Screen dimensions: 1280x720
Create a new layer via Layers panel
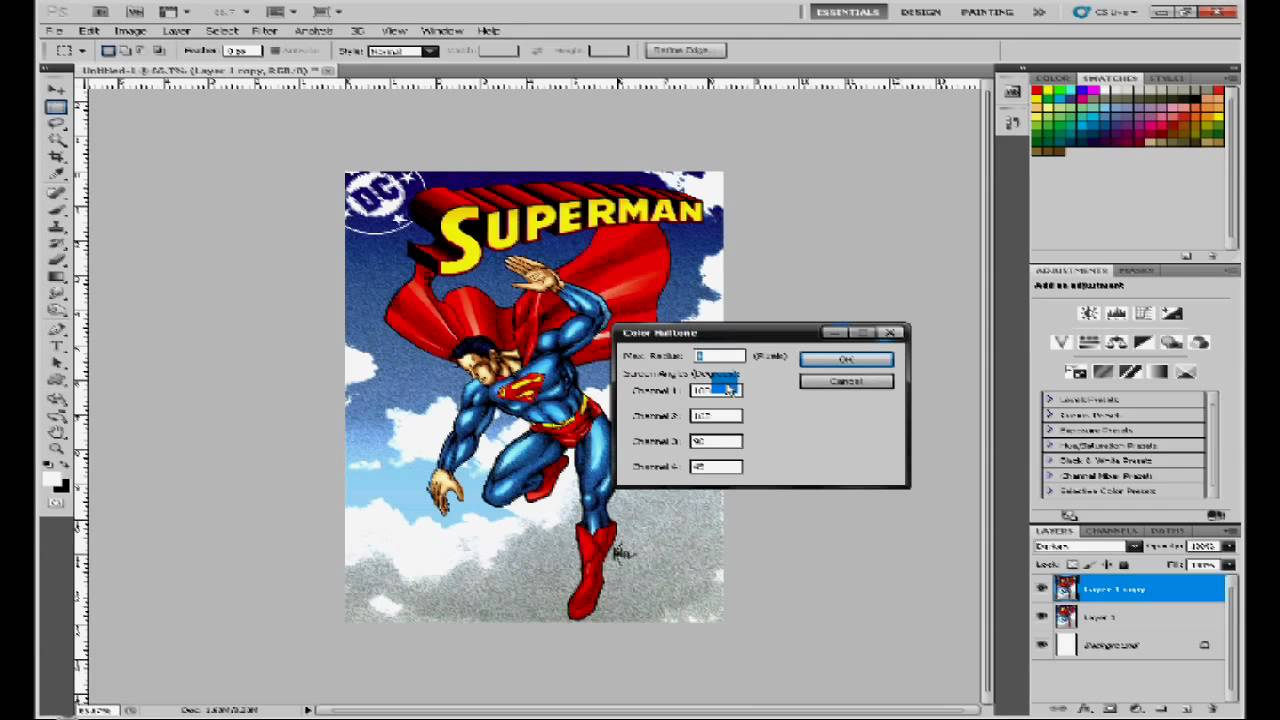pyautogui.click(x=1186, y=709)
